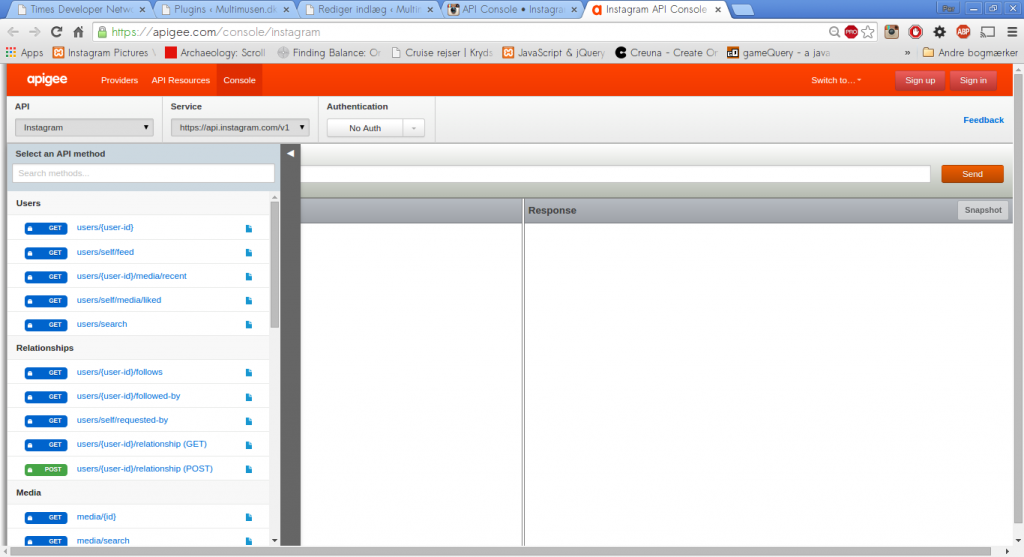Viewport: 1024px width, 557px height.
Task: Open the gameQuery bookmark
Action: pos(779,53)
